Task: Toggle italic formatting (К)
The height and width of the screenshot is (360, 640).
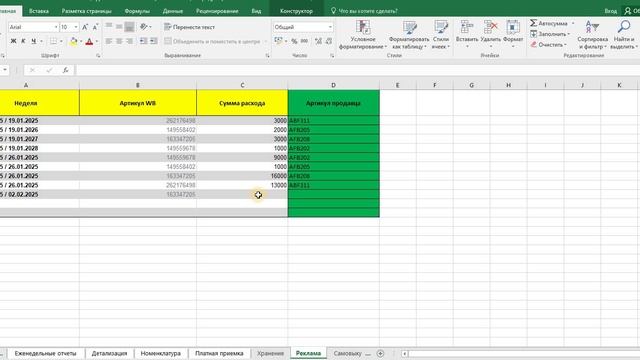Action: [23, 41]
